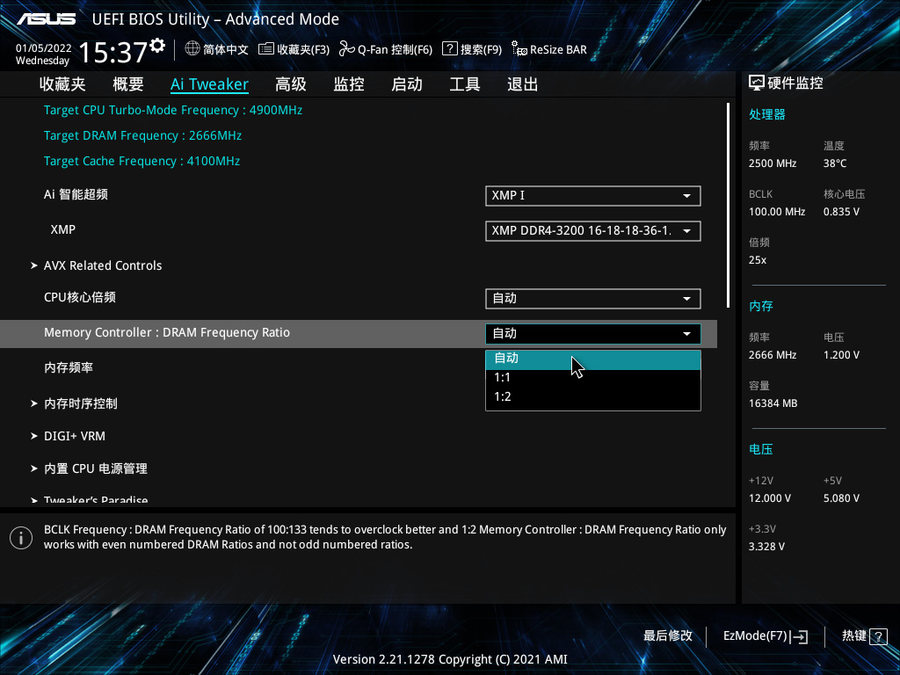Click the globe language icon 简体中文
Image resolution: width=900 pixels, height=675 pixels.
[193, 49]
